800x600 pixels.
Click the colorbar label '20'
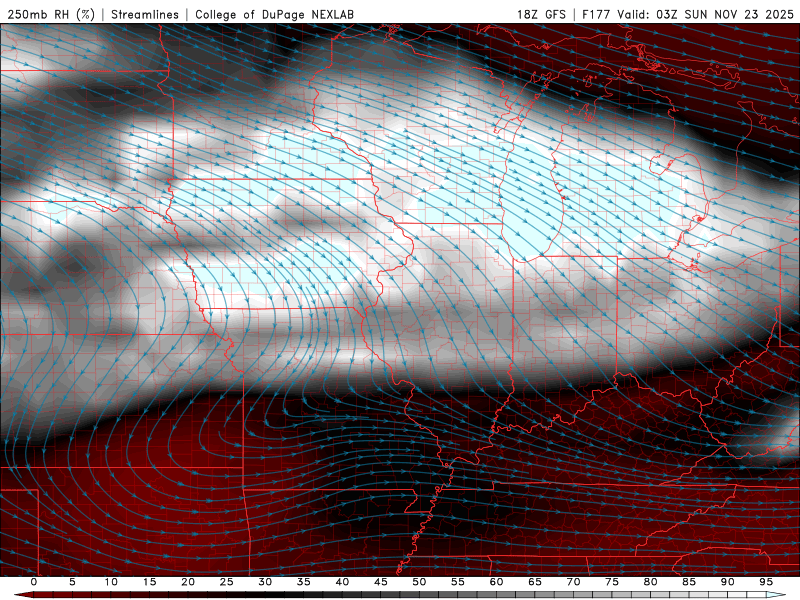point(188,582)
